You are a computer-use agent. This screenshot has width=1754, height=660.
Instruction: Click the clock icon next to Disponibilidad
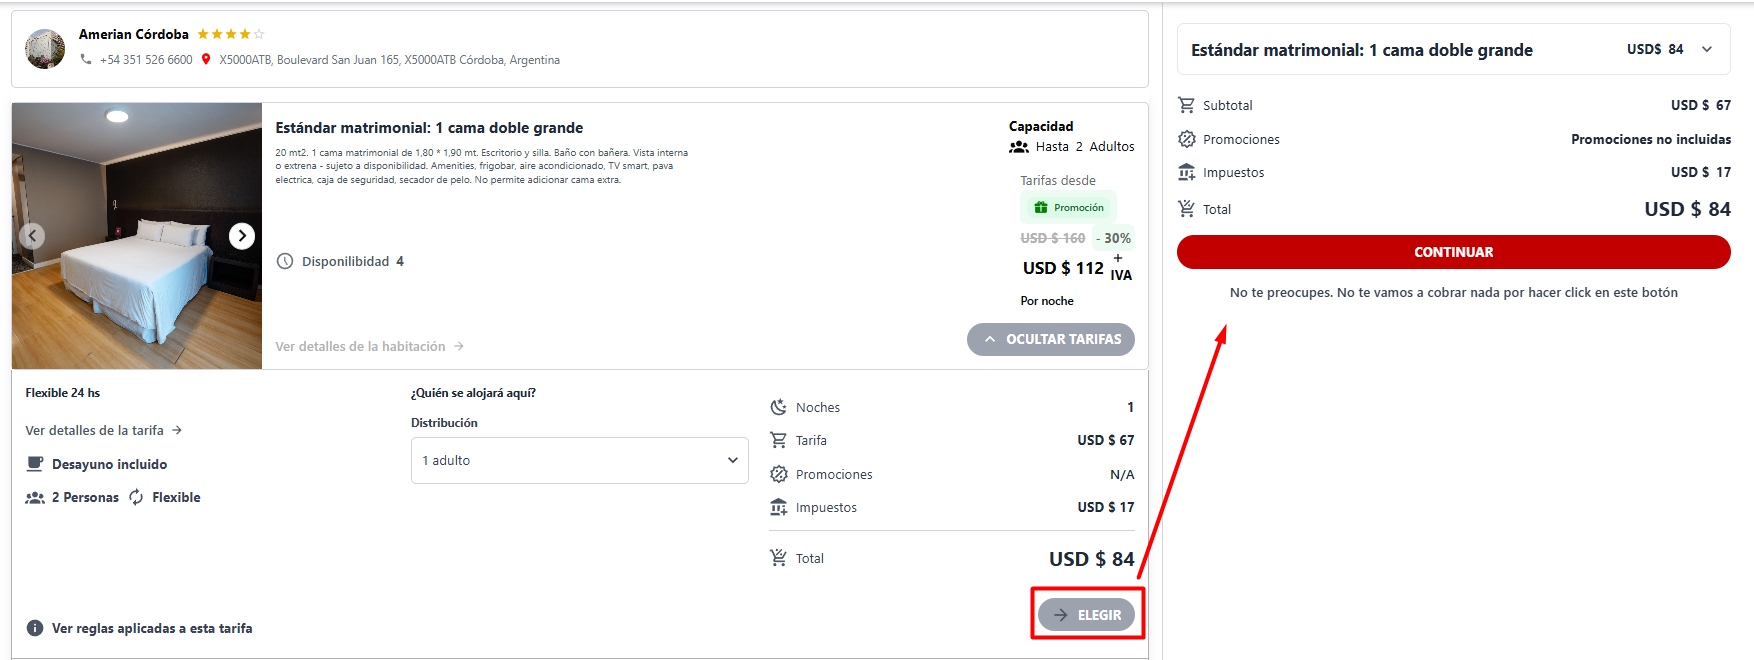tap(285, 261)
